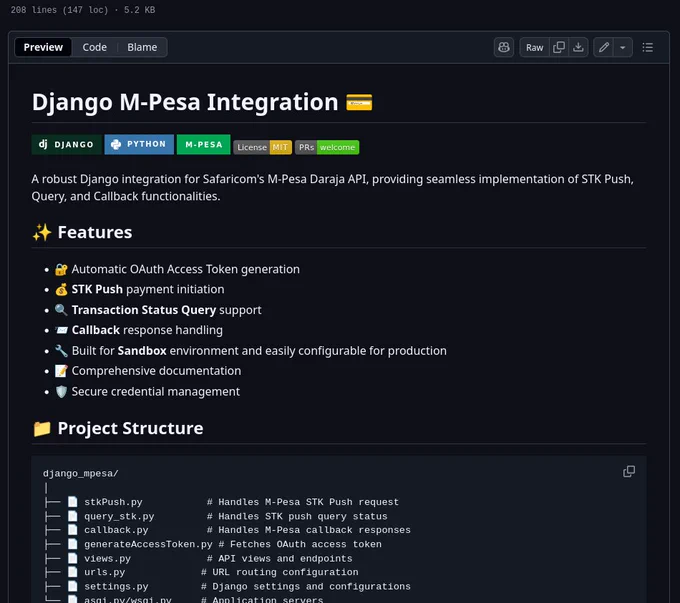This screenshot has height=603, width=680.
Task: Click the wrench emoji on Sandbox item
Action: click(x=61, y=351)
